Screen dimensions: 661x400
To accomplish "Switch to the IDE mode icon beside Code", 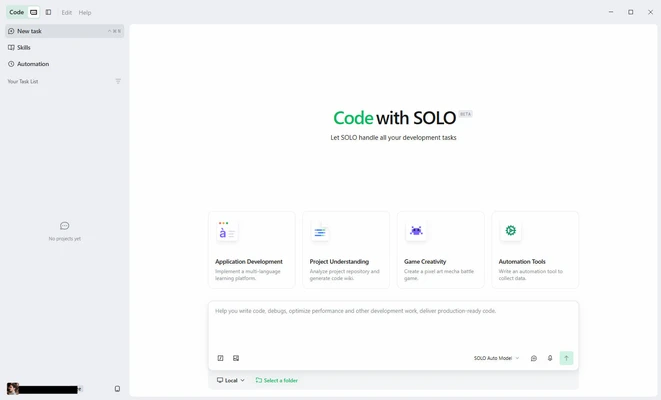I will pyautogui.click(x=34, y=12).
